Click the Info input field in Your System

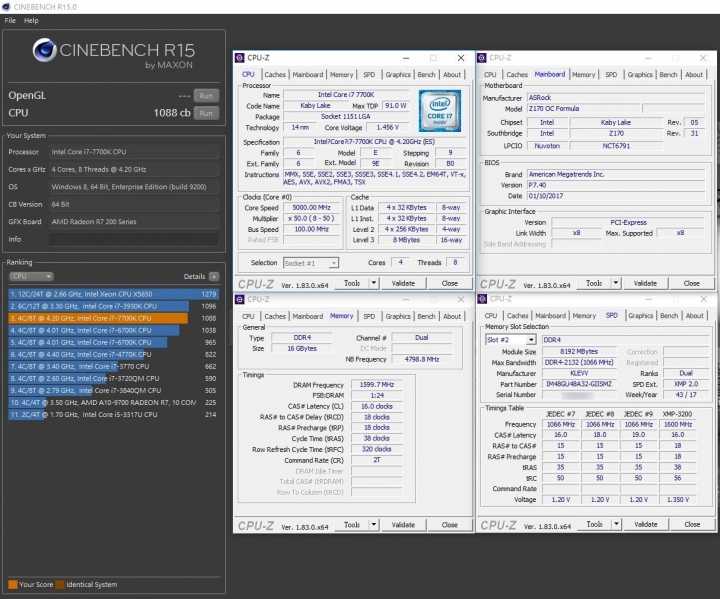134,239
